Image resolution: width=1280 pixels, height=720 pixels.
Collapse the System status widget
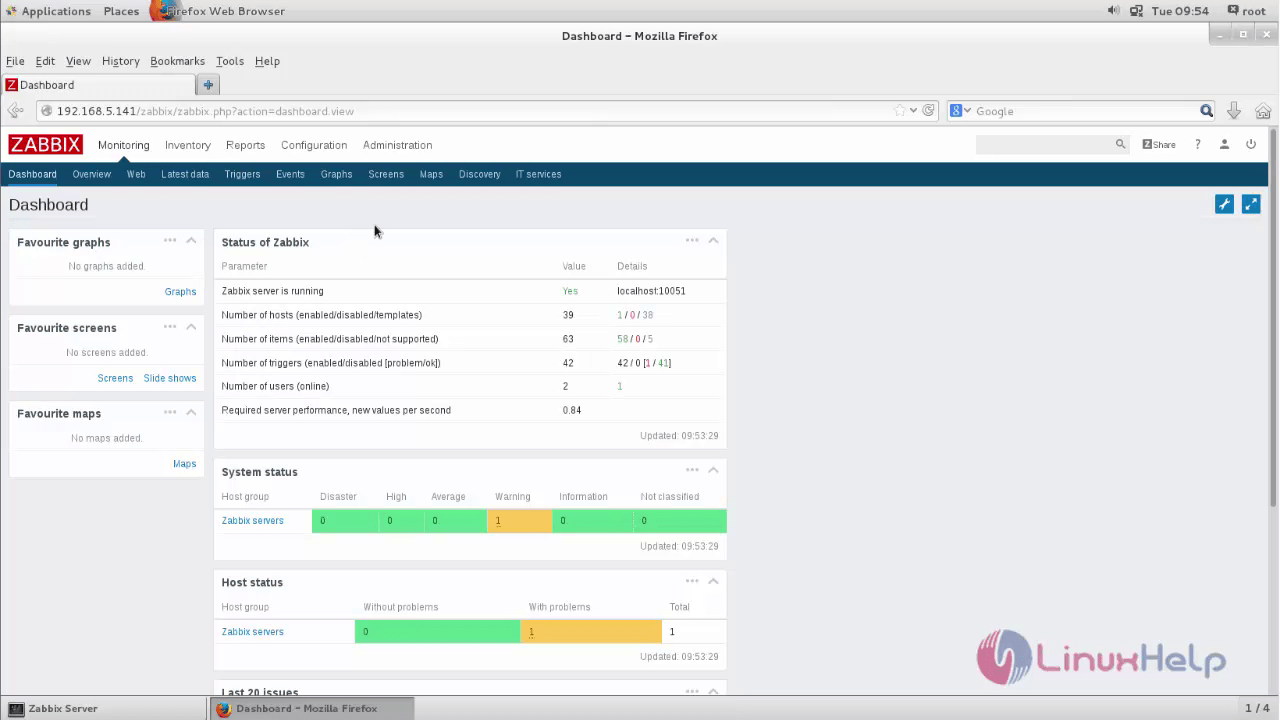(713, 470)
